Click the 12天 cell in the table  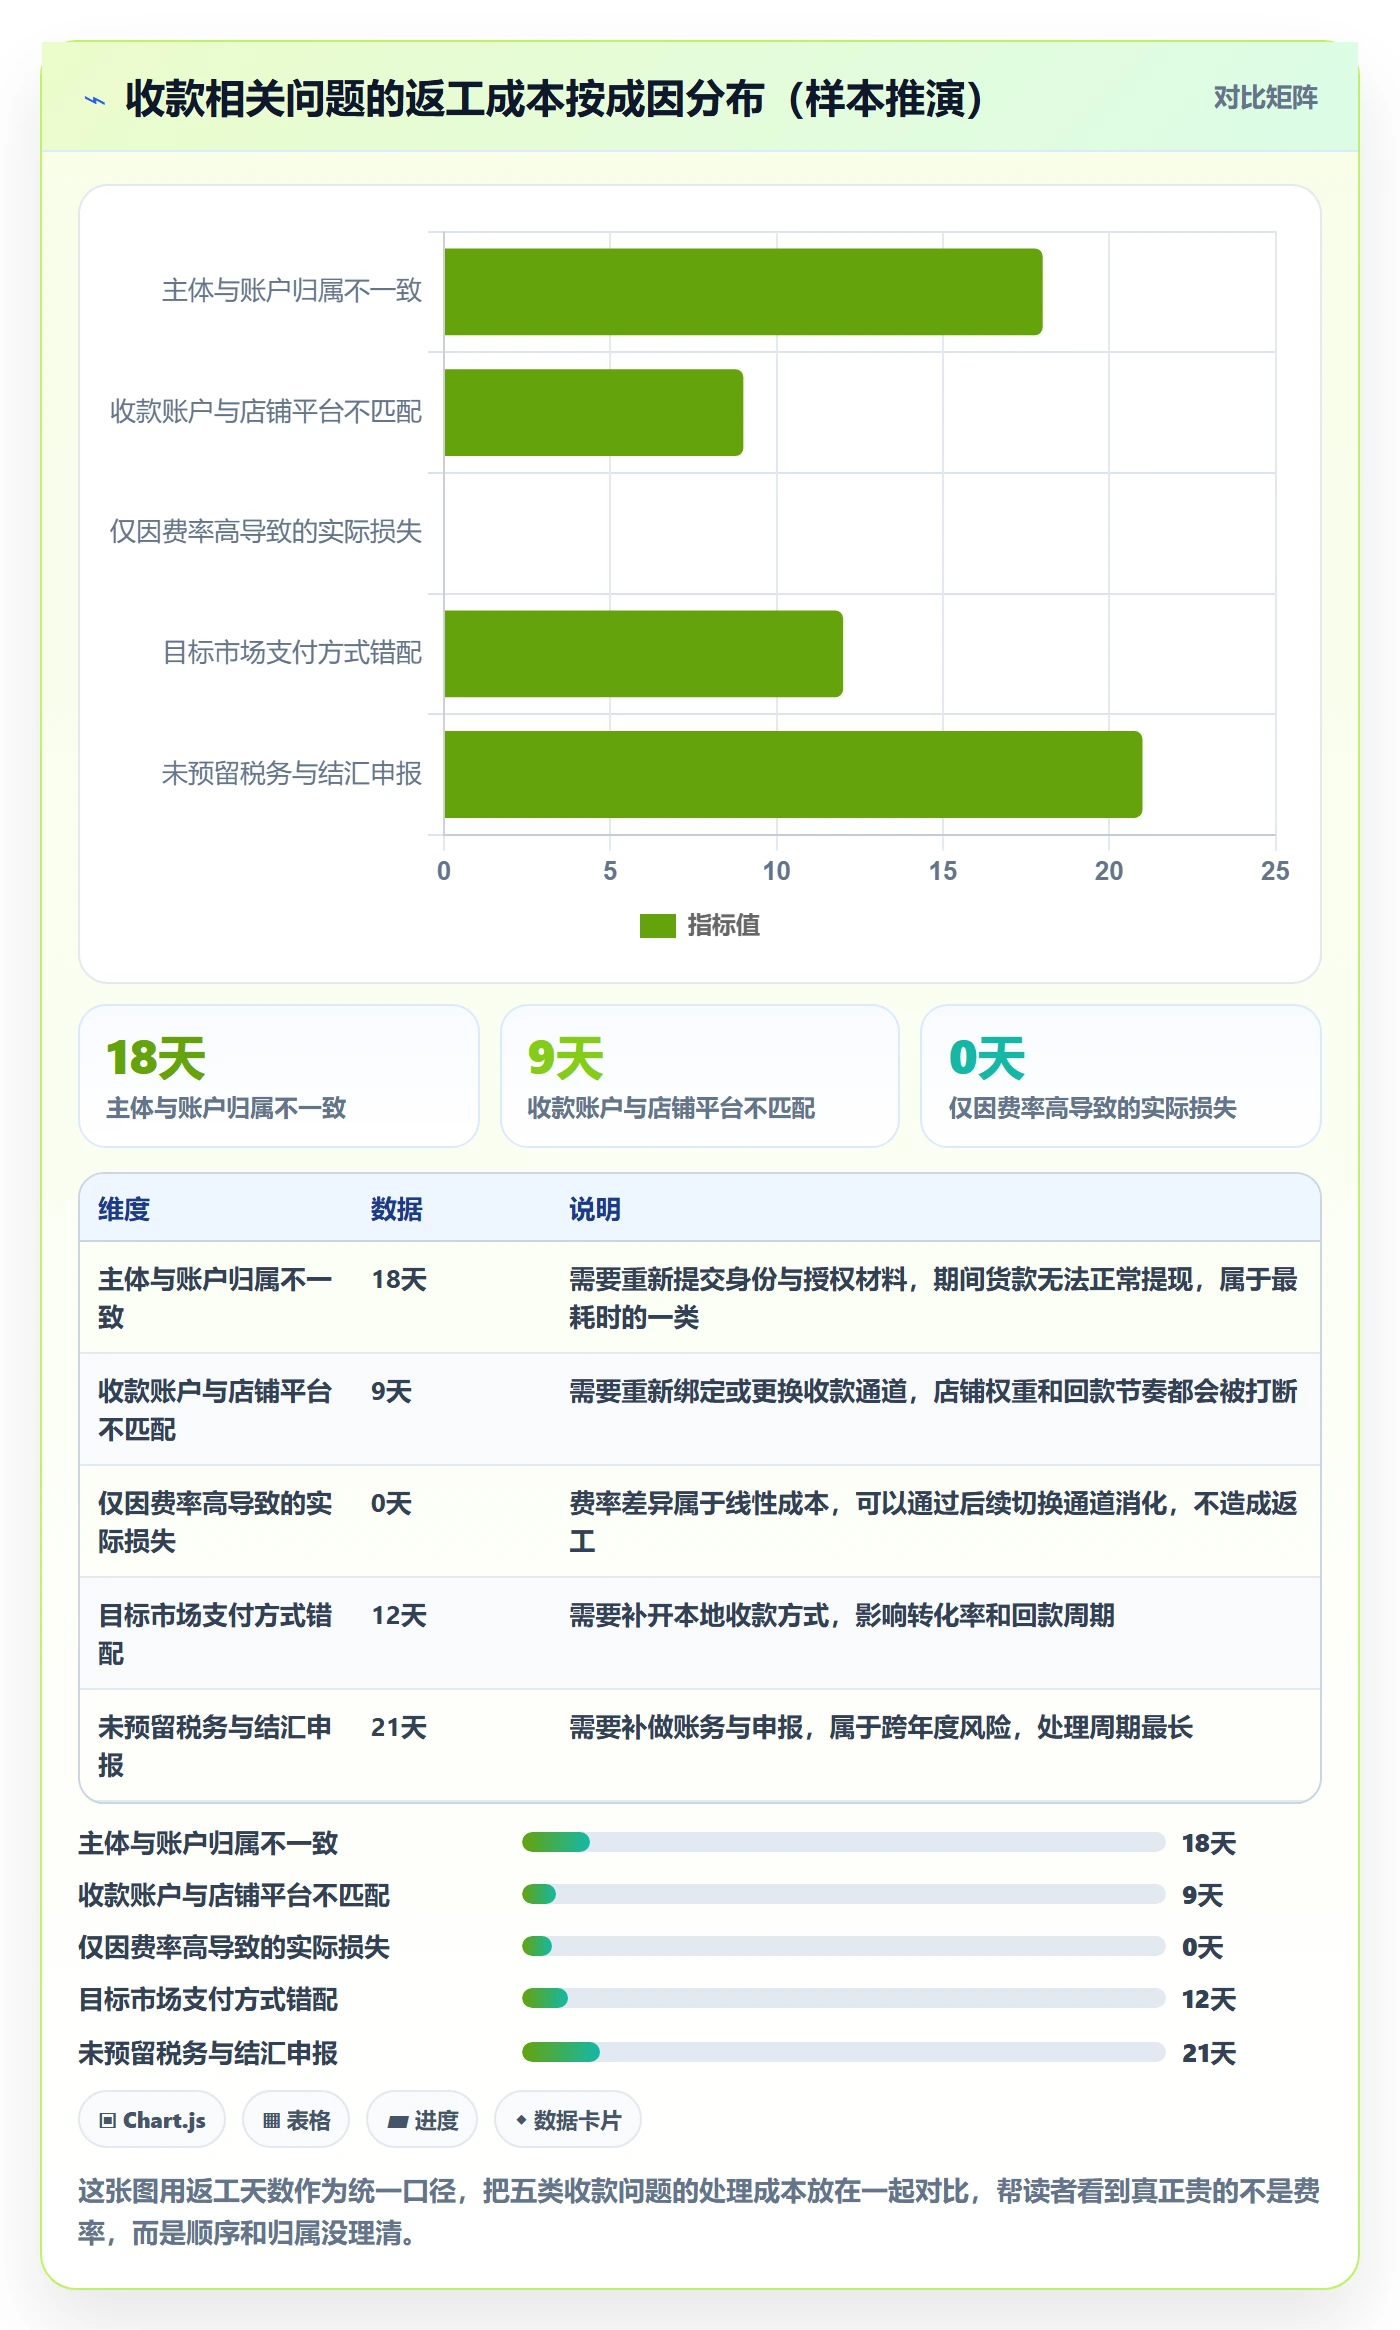[x=399, y=1615]
